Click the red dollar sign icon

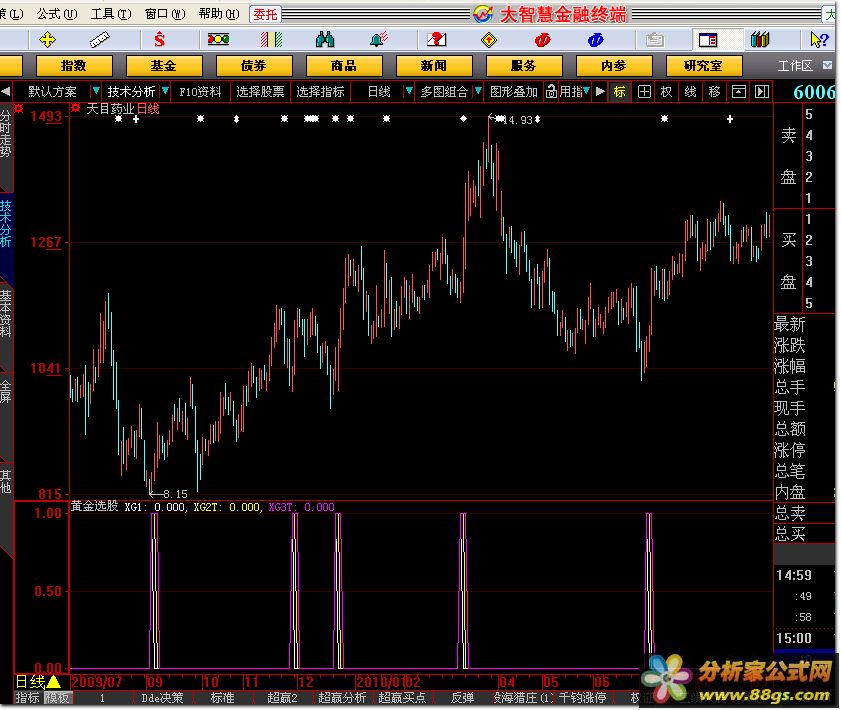point(159,40)
